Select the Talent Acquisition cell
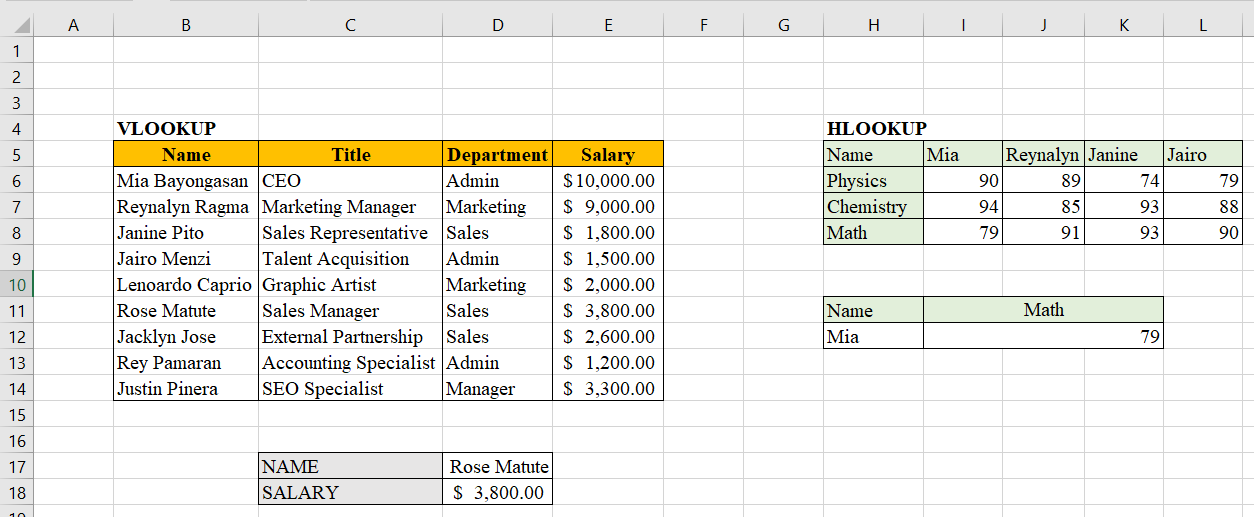This screenshot has width=1254, height=517. click(350, 259)
